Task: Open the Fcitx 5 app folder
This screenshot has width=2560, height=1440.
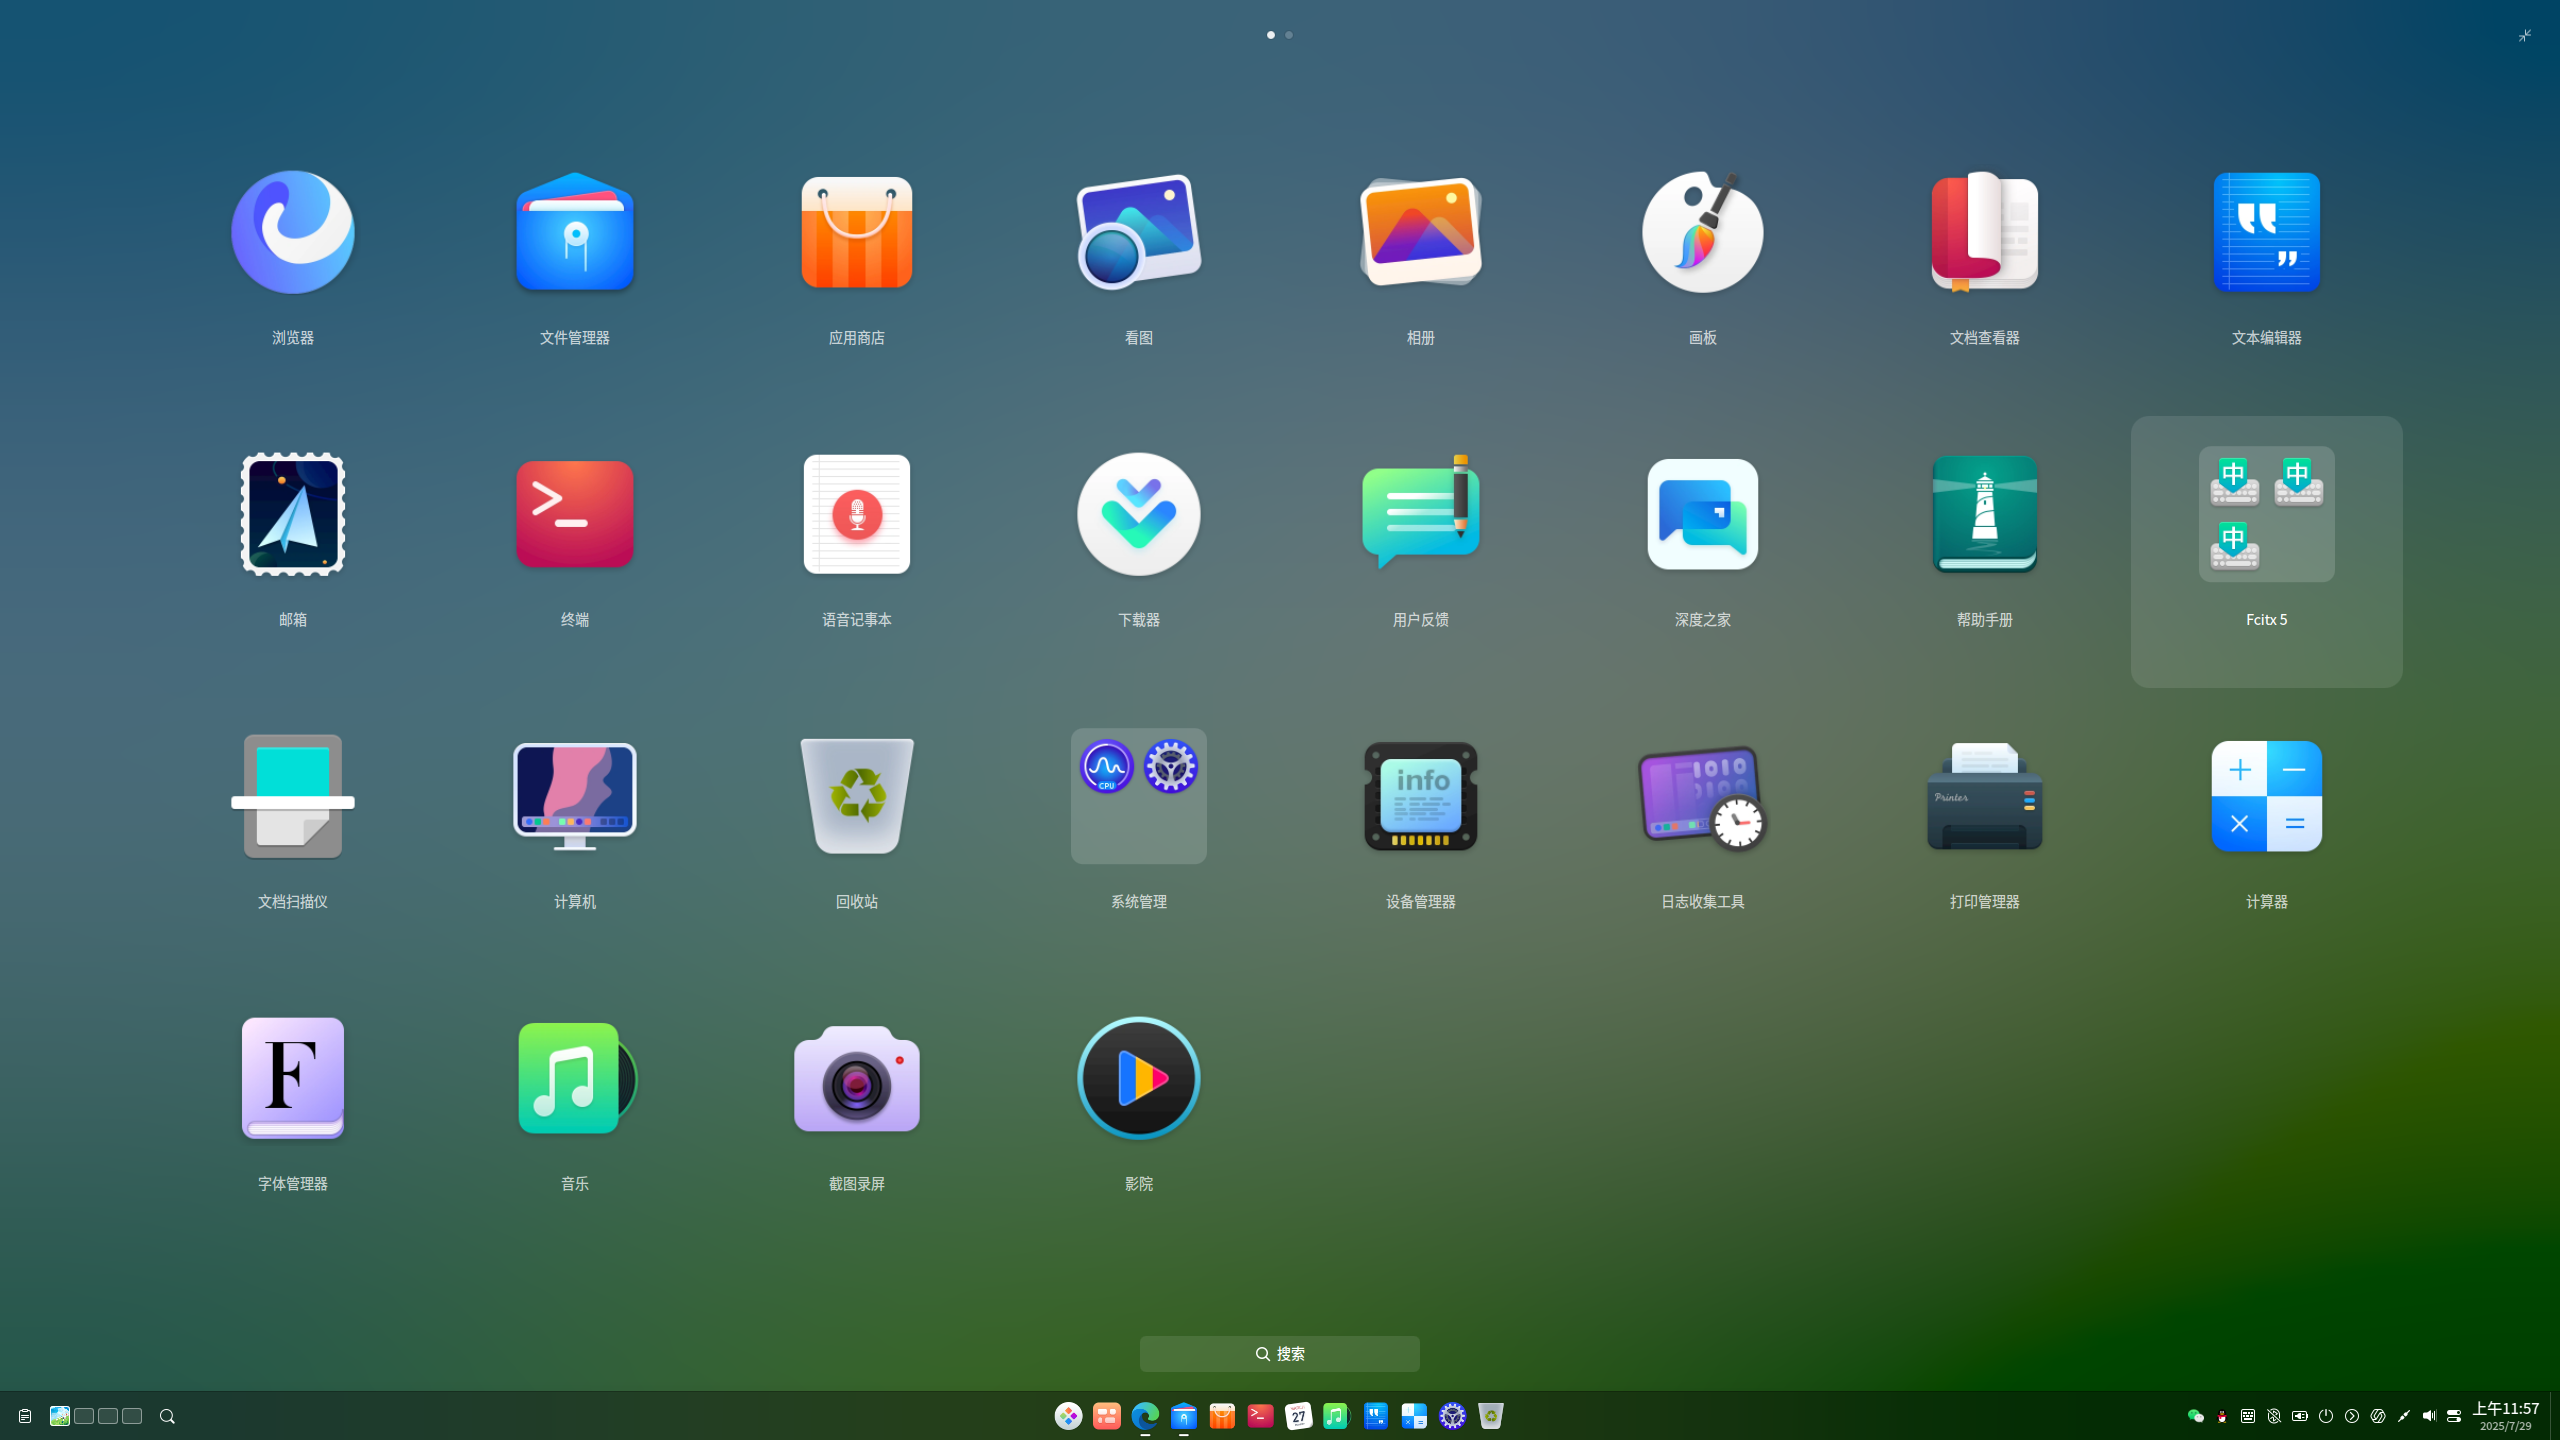Action: pyautogui.click(x=2266, y=514)
